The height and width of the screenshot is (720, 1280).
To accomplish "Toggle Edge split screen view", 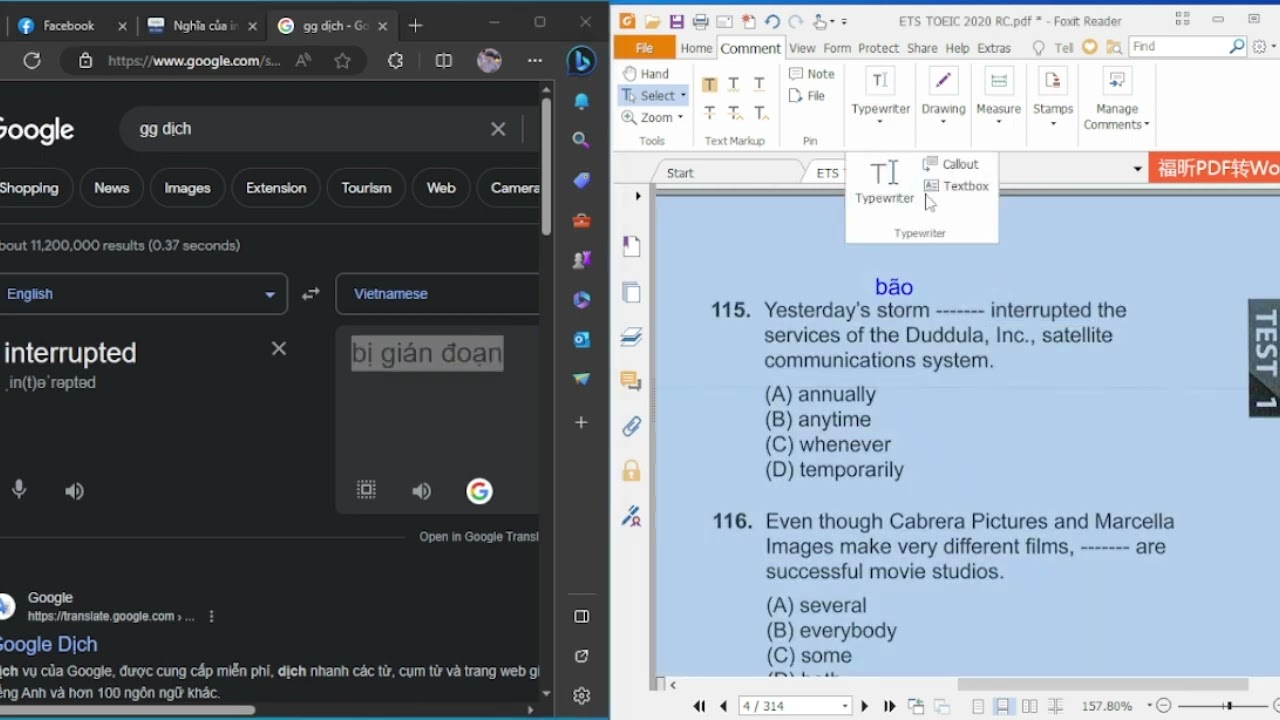I will tap(444, 61).
